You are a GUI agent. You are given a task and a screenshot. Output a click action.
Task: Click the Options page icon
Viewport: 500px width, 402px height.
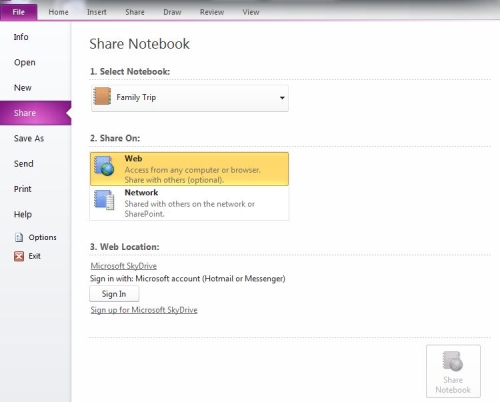point(19,237)
